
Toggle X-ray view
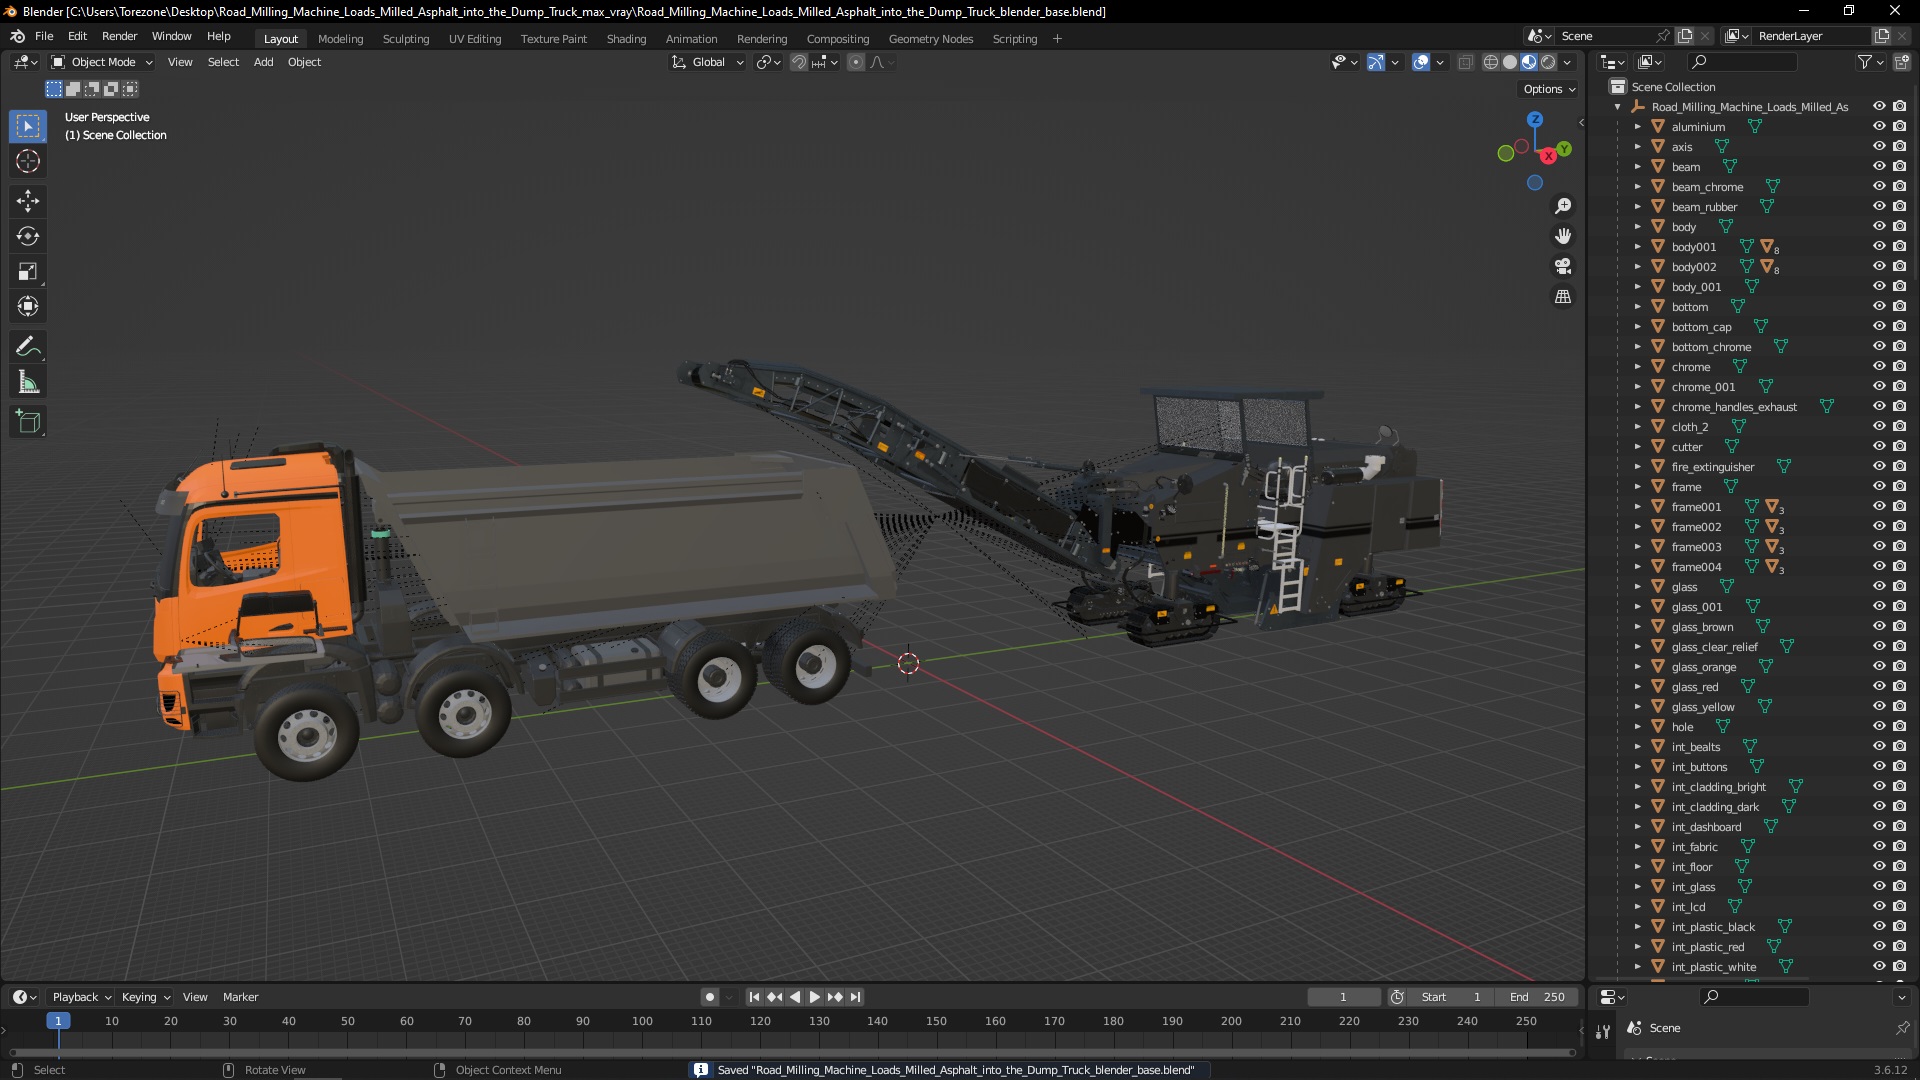1466,62
